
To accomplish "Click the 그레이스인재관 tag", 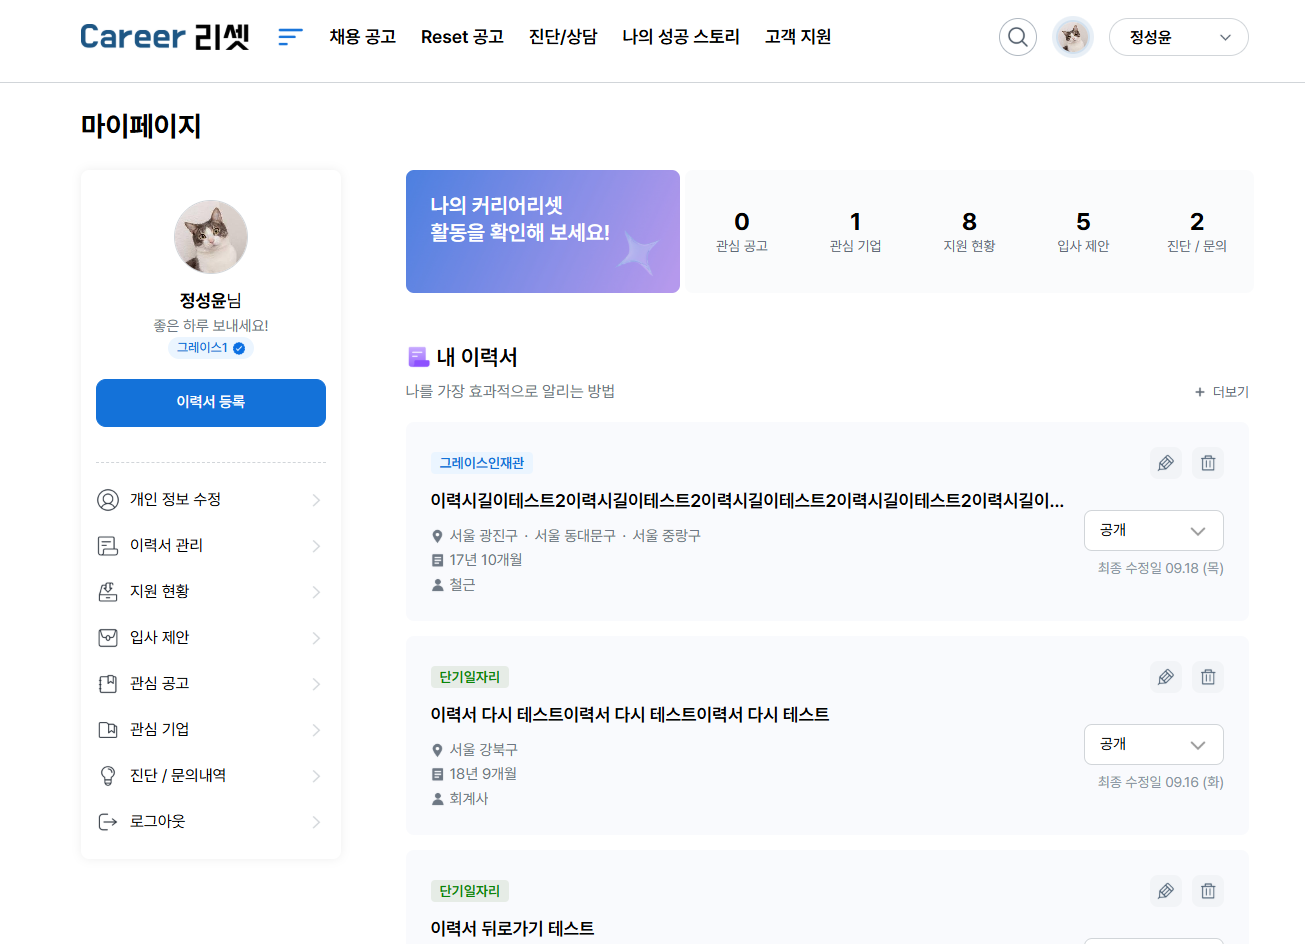I will [482, 463].
